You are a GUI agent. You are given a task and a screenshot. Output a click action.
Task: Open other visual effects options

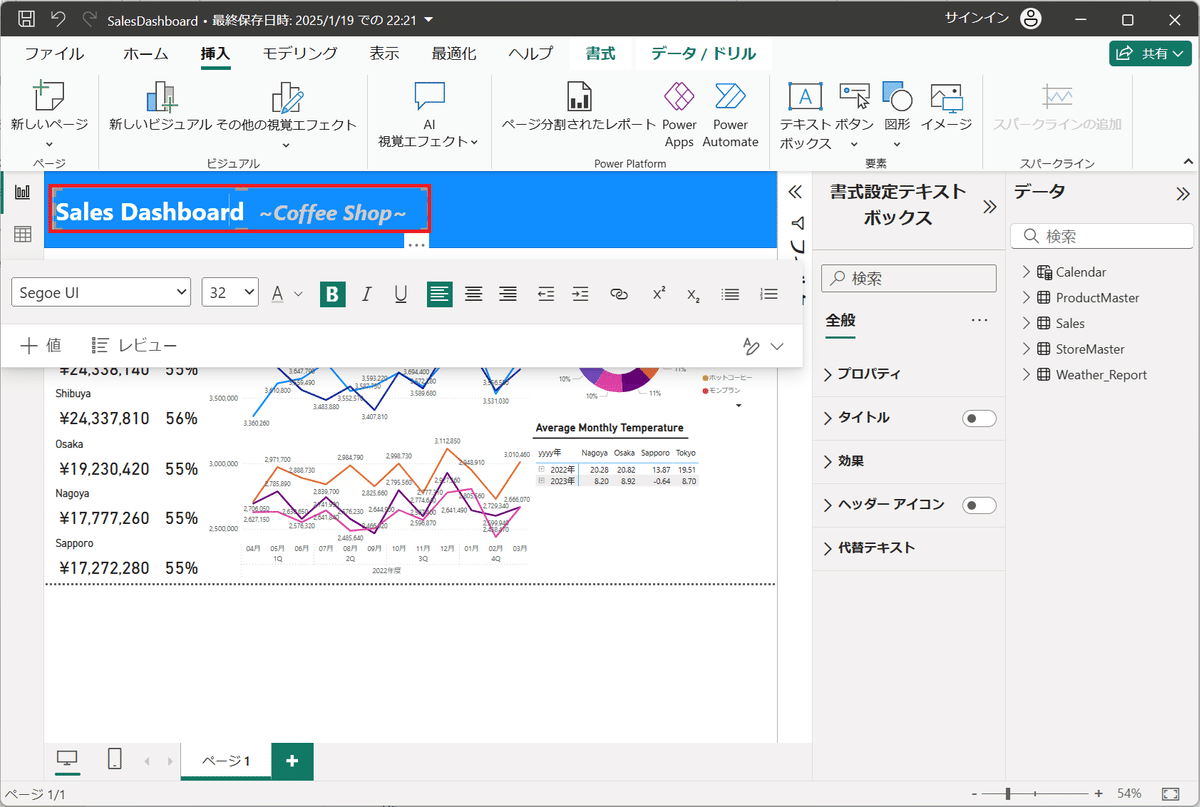[286, 113]
